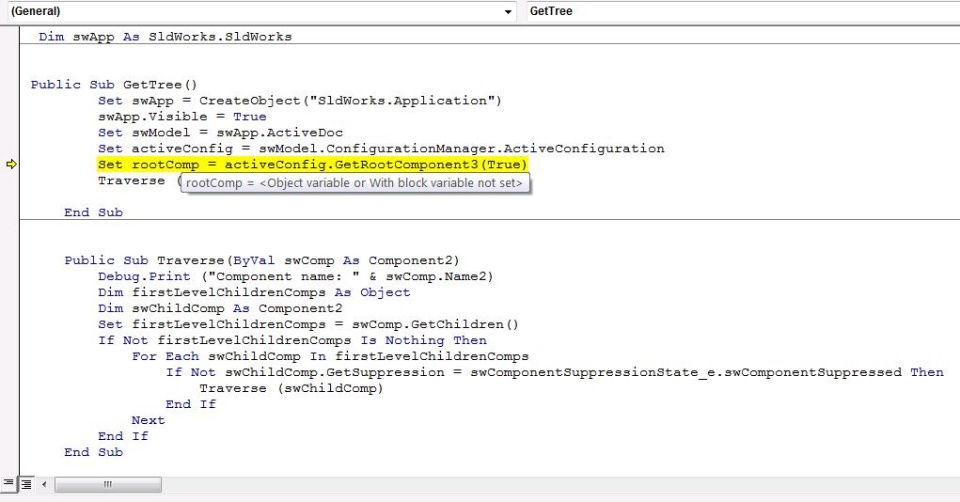Click 'Dim firstLevelChildrenComps As Object' line
Screen dimensions: 960x502
pos(254,292)
